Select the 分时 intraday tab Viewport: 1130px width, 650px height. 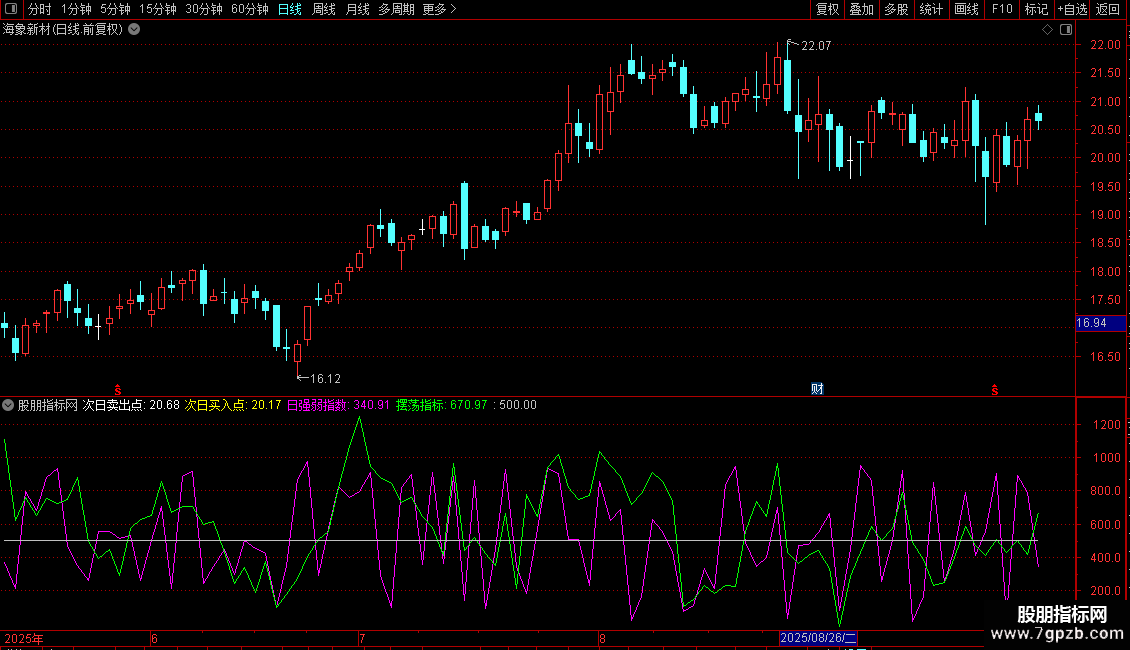39,9
